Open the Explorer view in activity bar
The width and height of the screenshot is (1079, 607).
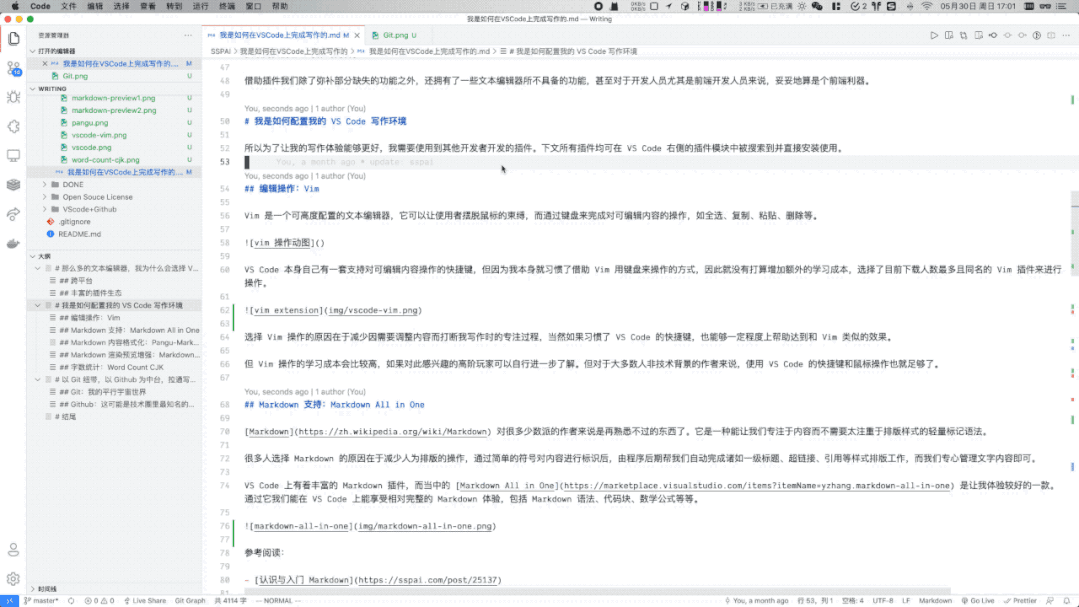coord(14,39)
